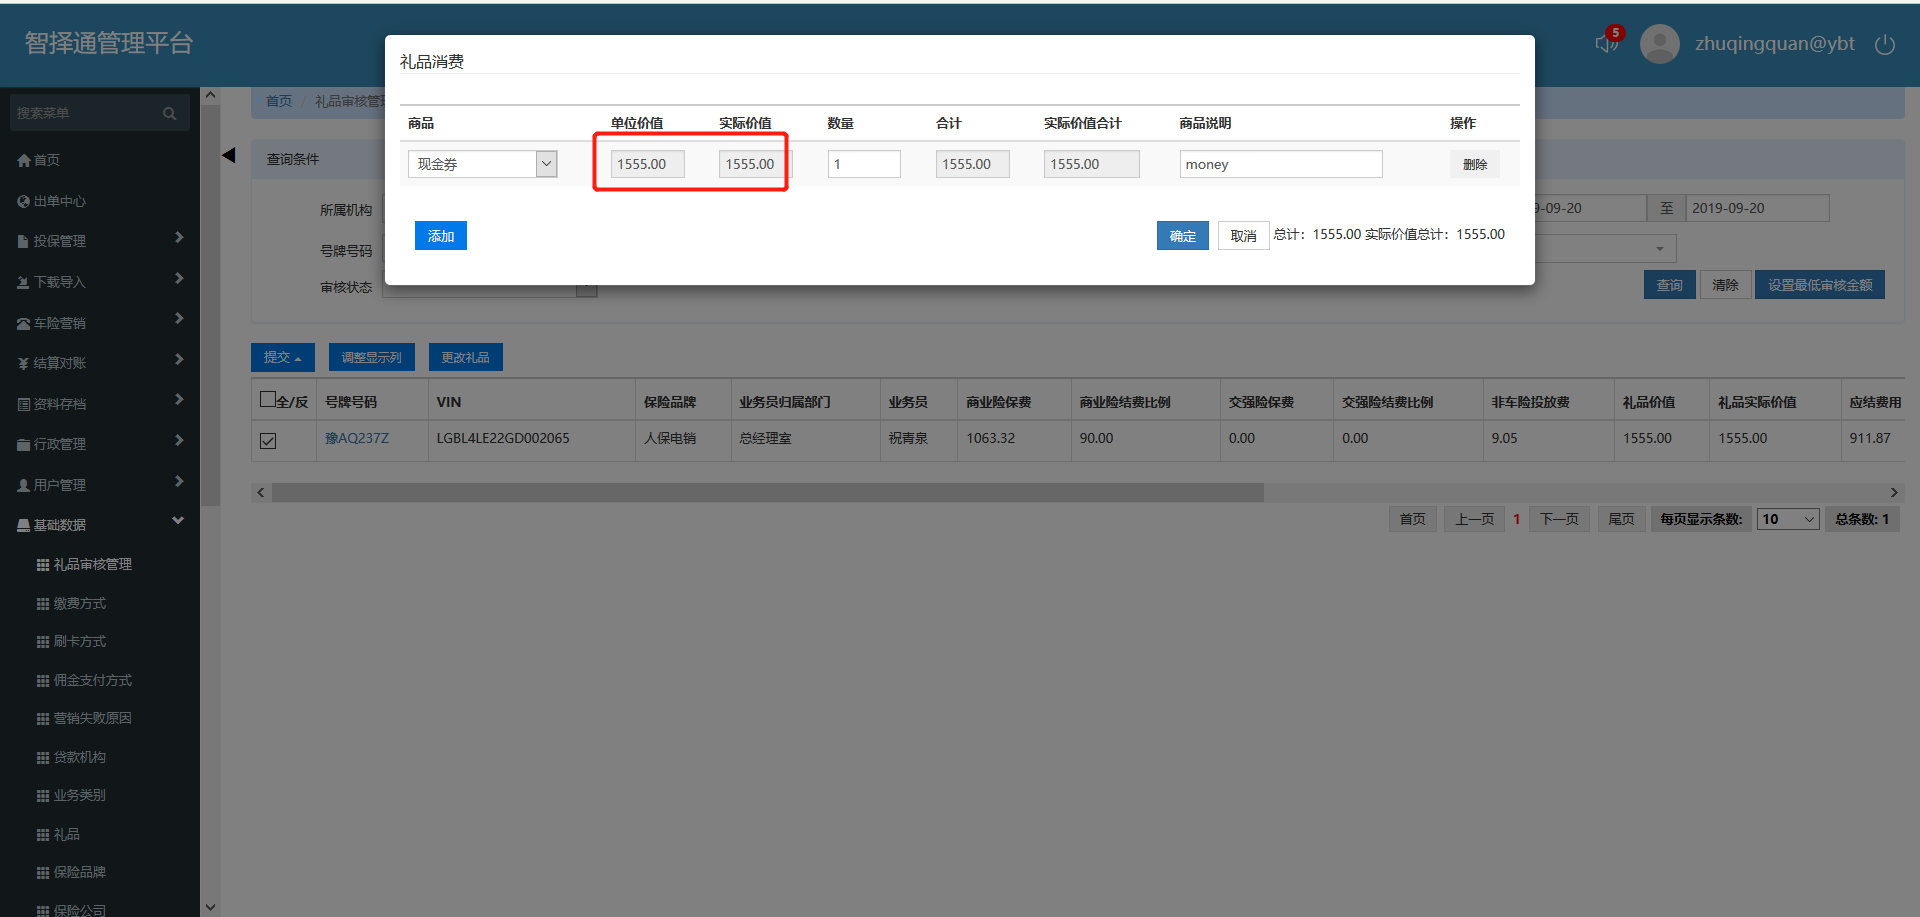The height and width of the screenshot is (917, 1920).
Task: Click the 首页 breadcrumb link
Action: [279, 101]
